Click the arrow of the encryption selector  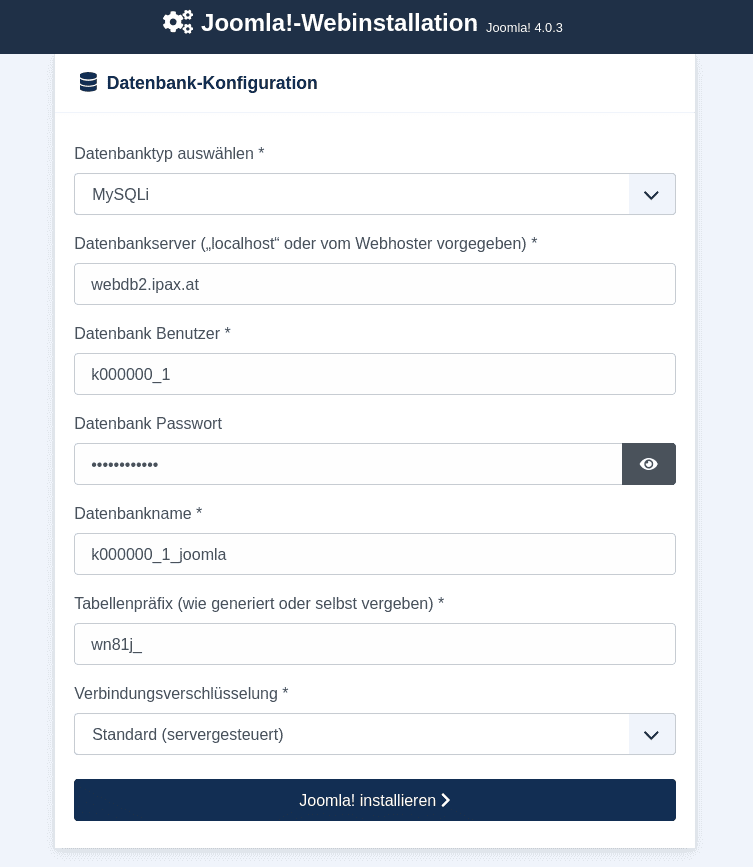pyautogui.click(x=652, y=734)
